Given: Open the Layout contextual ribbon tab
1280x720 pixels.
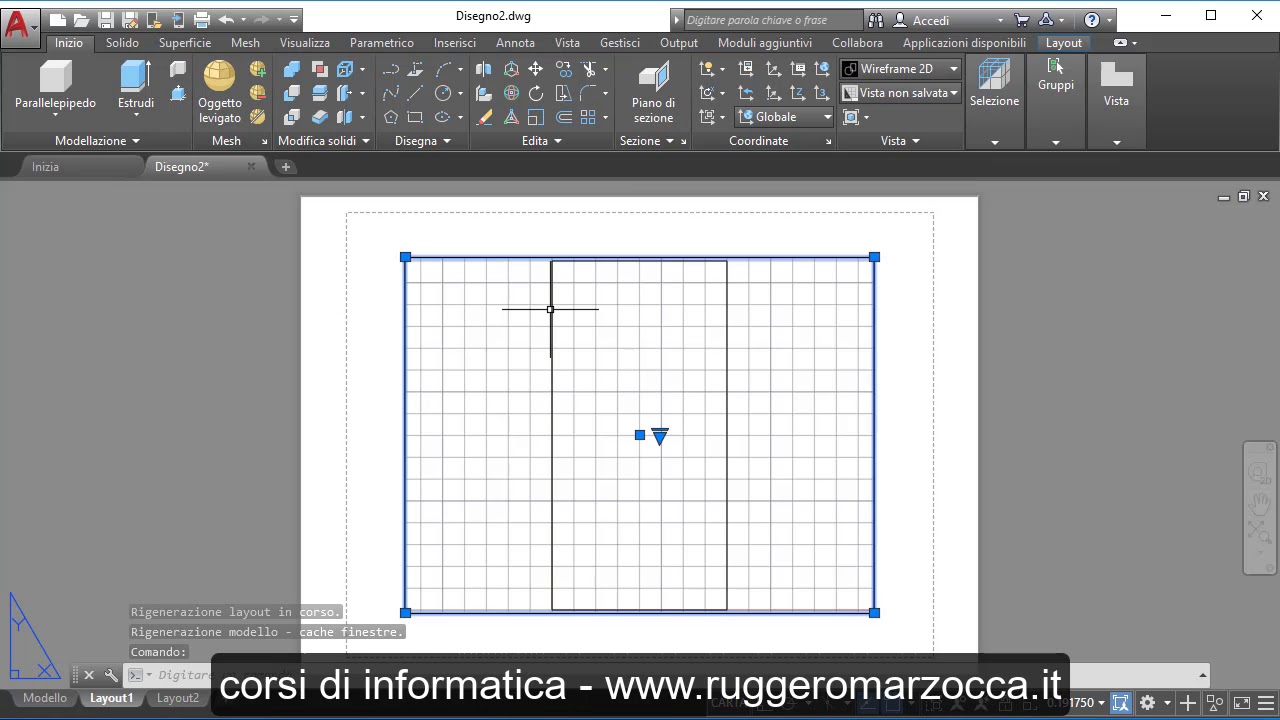Looking at the screenshot, I should [1064, 43].
